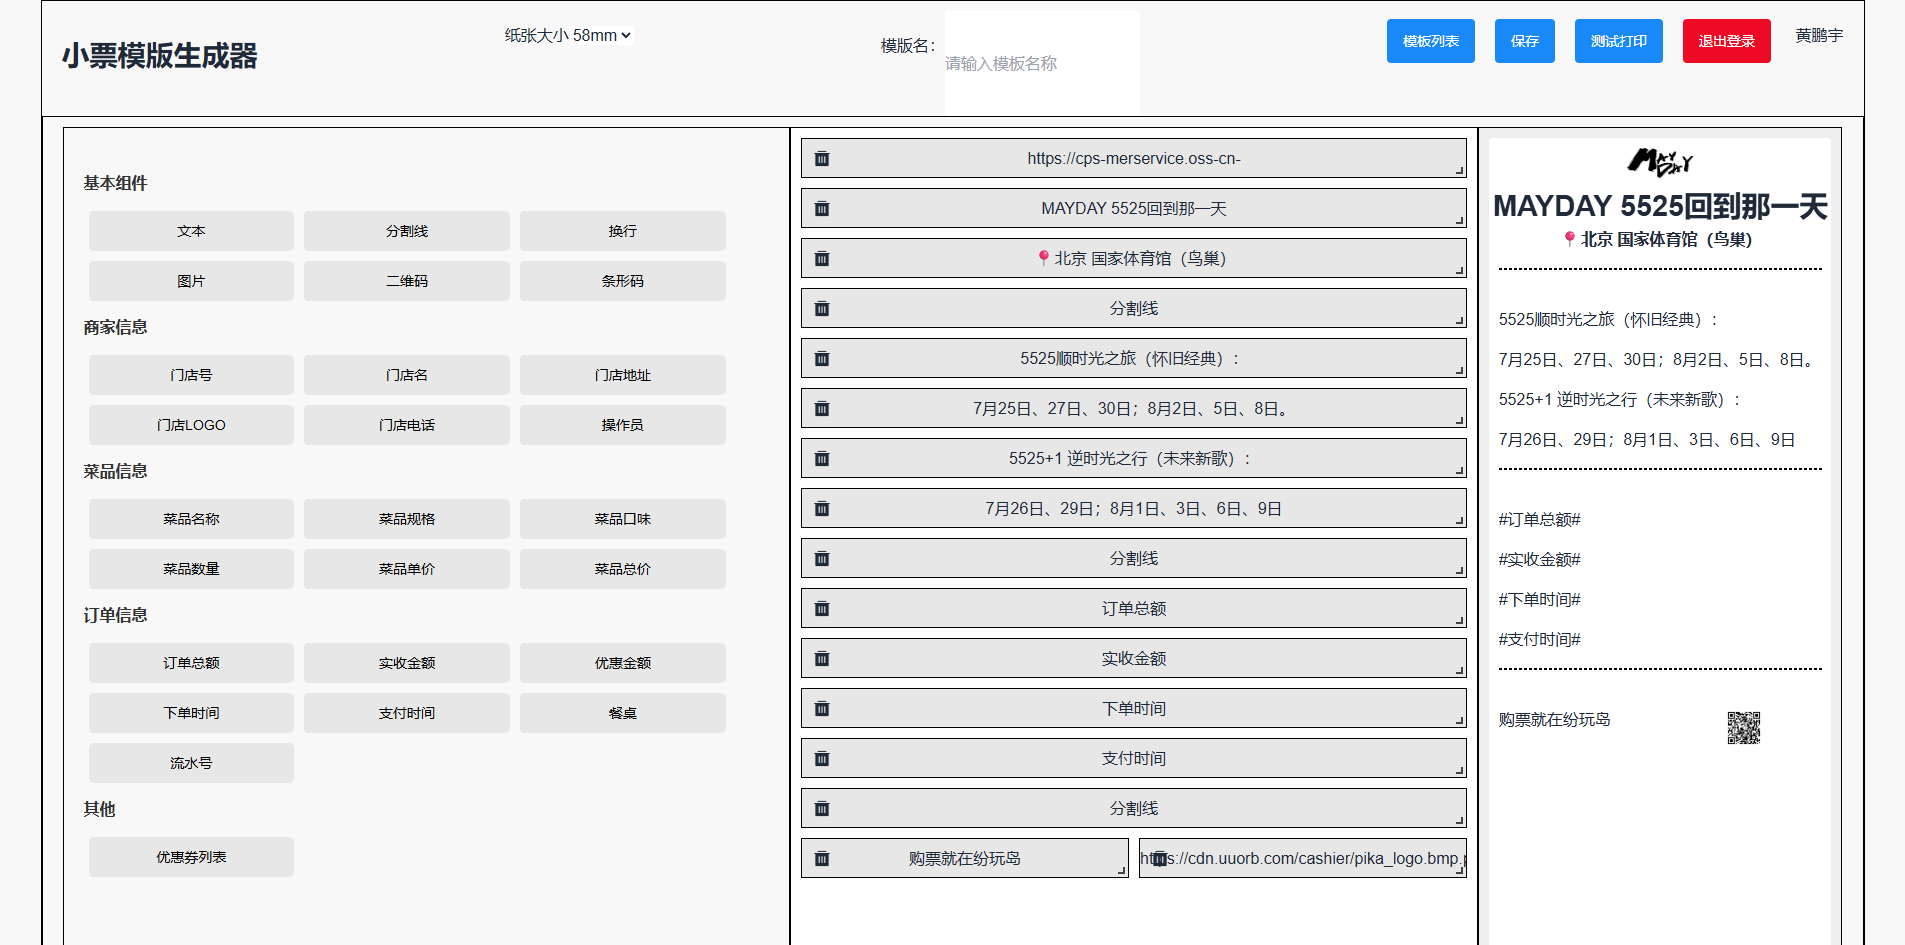Remove the 5525+1 逆时光之行 row

pos(822,459)
